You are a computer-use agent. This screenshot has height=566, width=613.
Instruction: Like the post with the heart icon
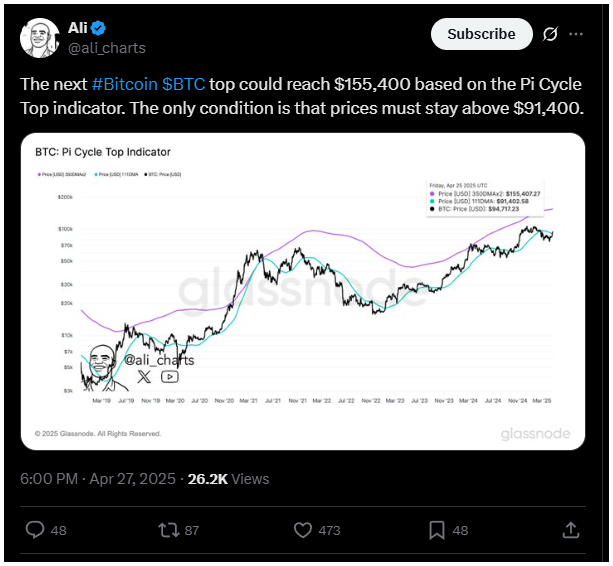tap(303, 530)
